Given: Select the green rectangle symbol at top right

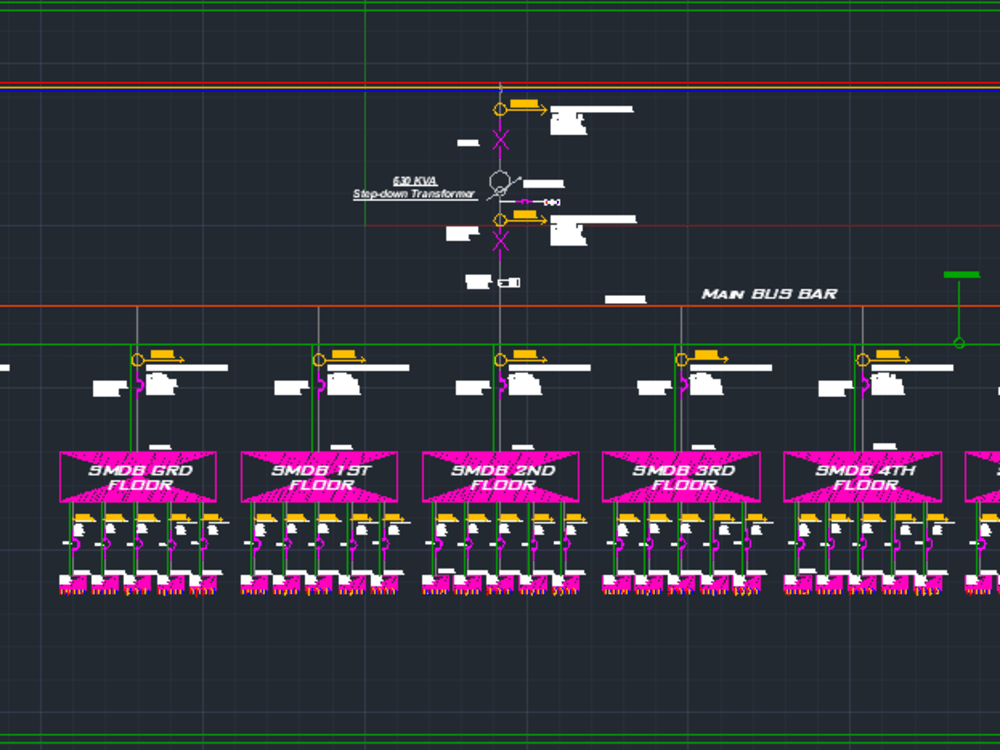Looking at the screenshot, I should point(963,272).
